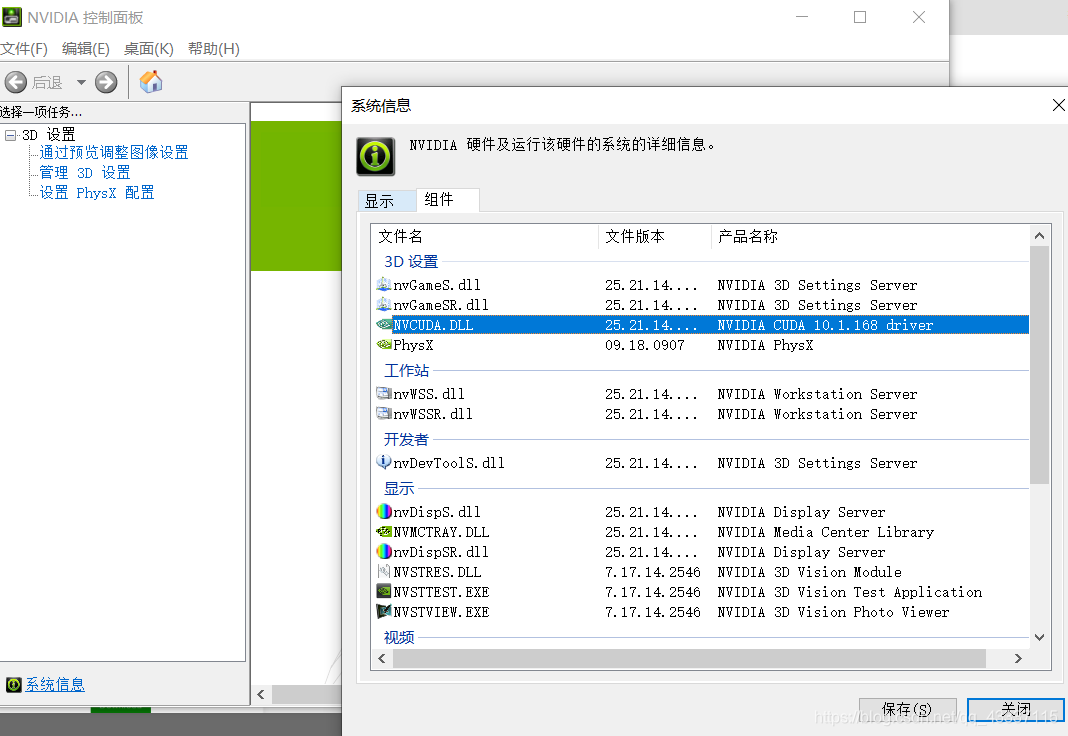Click the NVMCTRAY.DLL file icon
The image size is (1068, 736).
click(384, 531)
